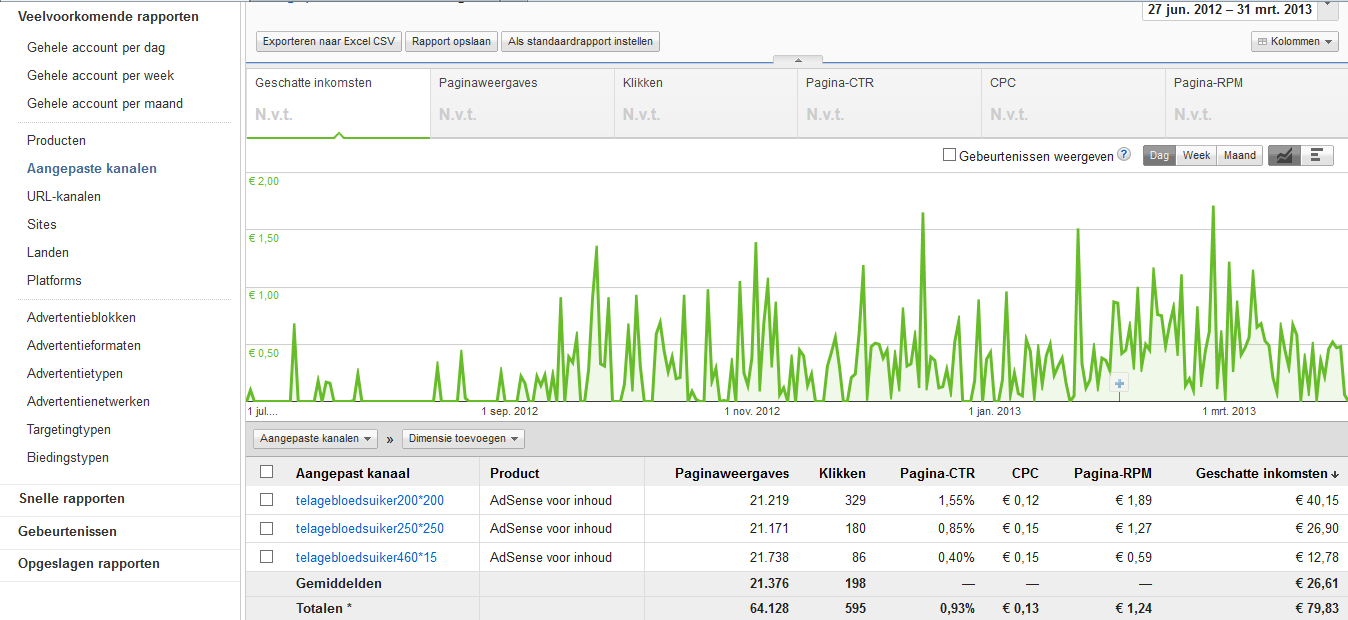Open telagebloedsuiker460*15 channel link
The image size is (1348, 620).
pos(366,556)
